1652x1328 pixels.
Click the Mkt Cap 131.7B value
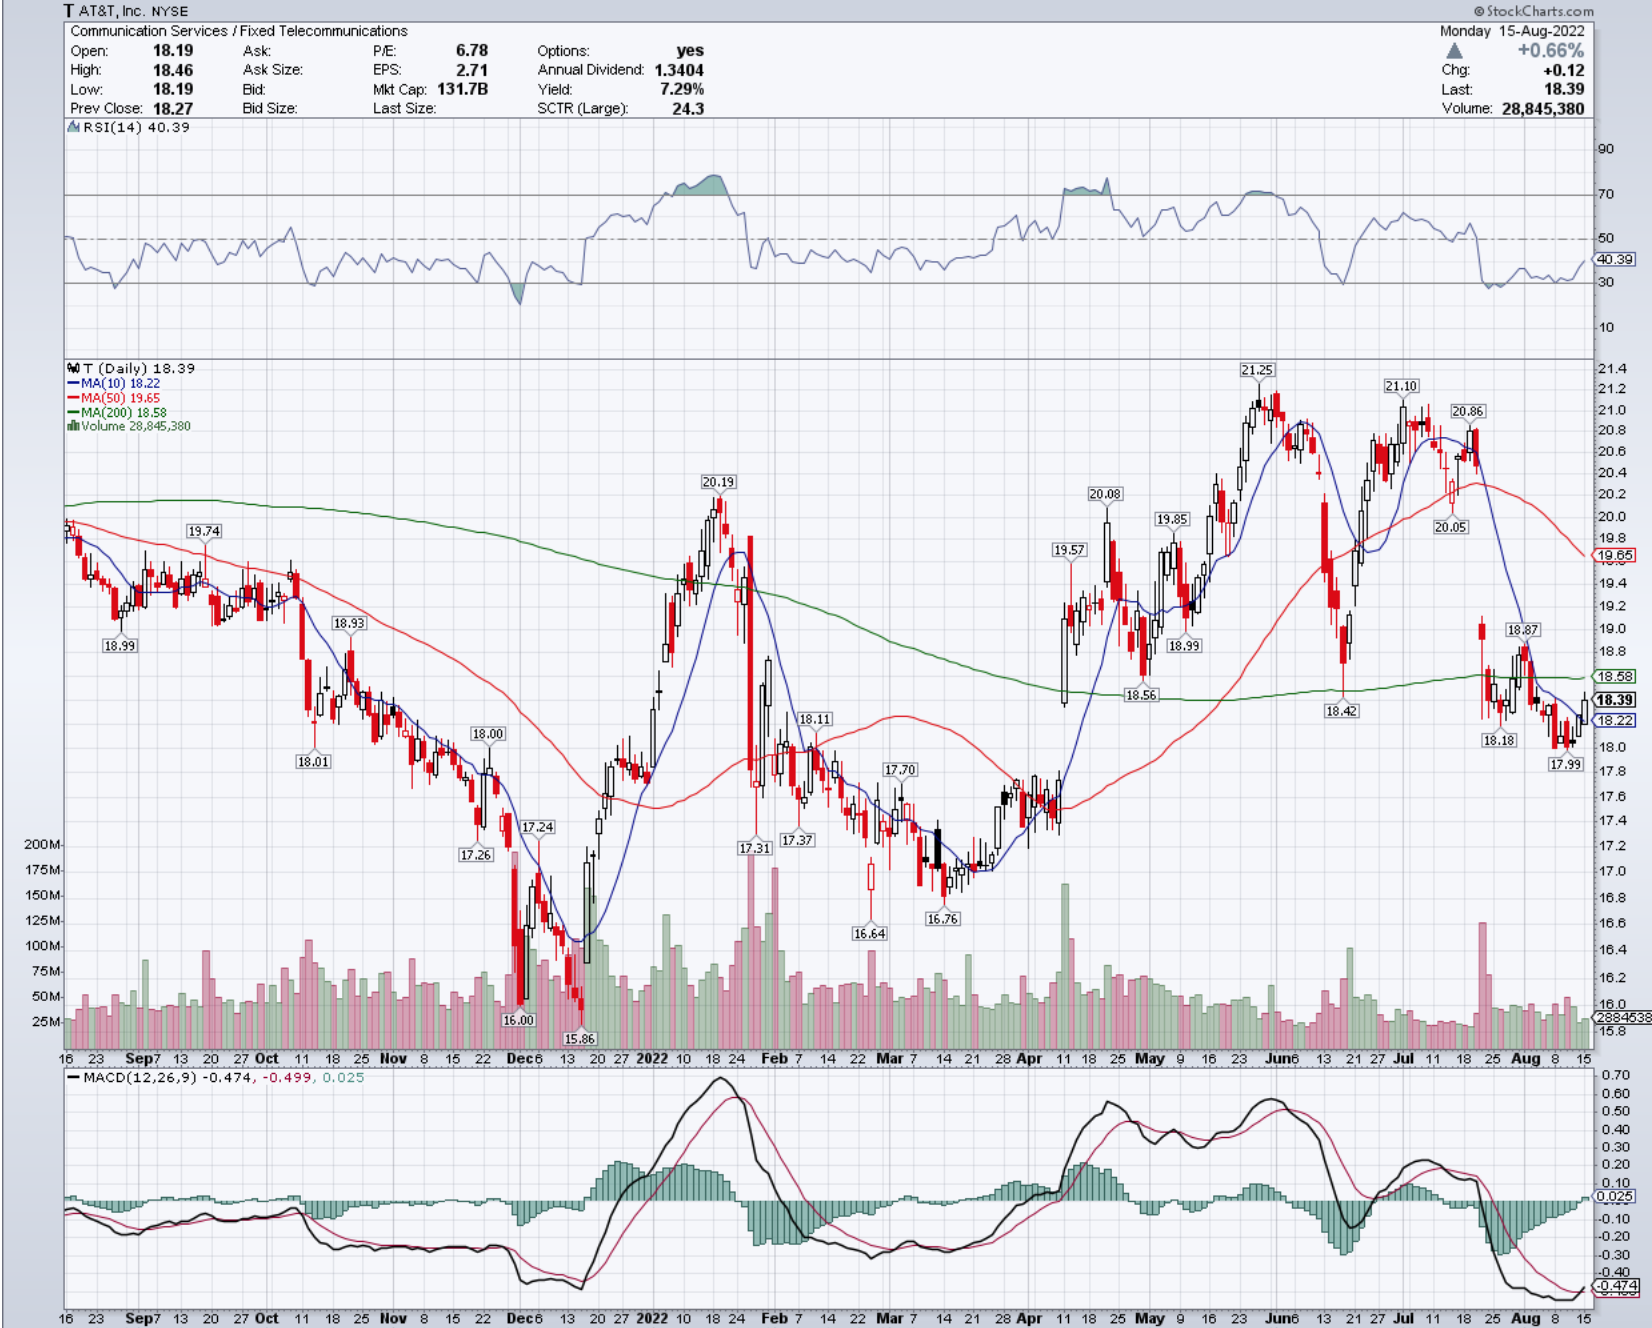pos(462,89)
